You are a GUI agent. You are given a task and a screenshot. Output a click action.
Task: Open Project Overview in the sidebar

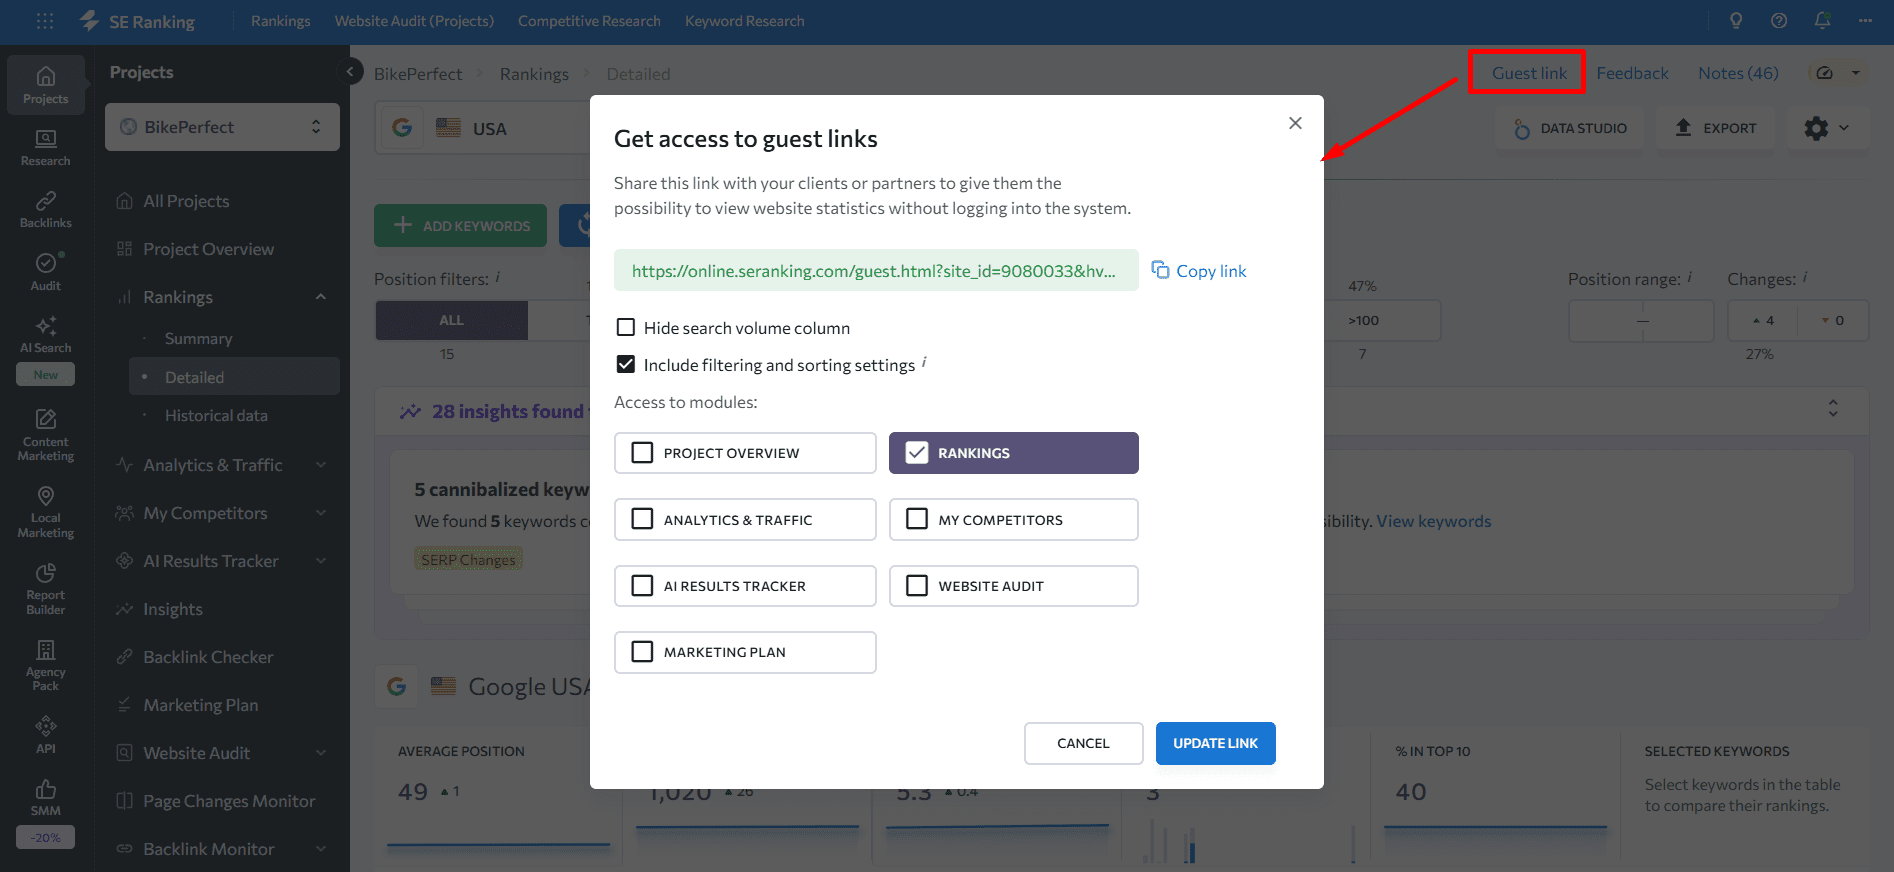208,249
